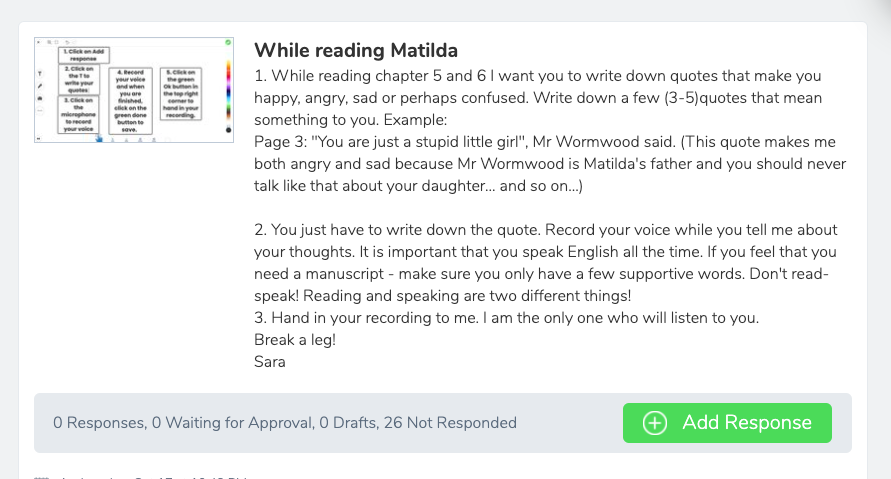
Task: Click the plus circle icon on Add Response
Action: tap(654, 423)
